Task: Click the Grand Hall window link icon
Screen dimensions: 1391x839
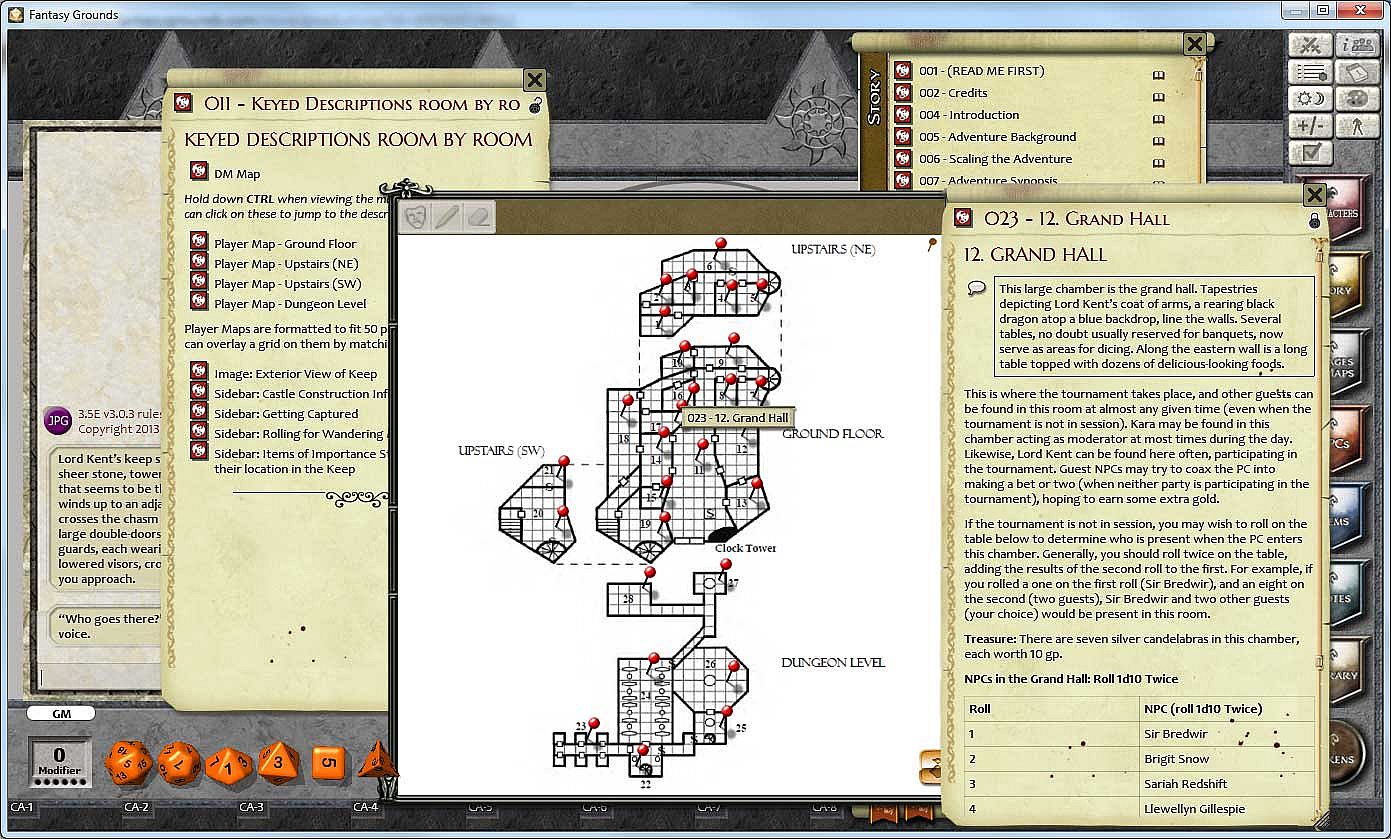Action: click(x=963, y=218)
